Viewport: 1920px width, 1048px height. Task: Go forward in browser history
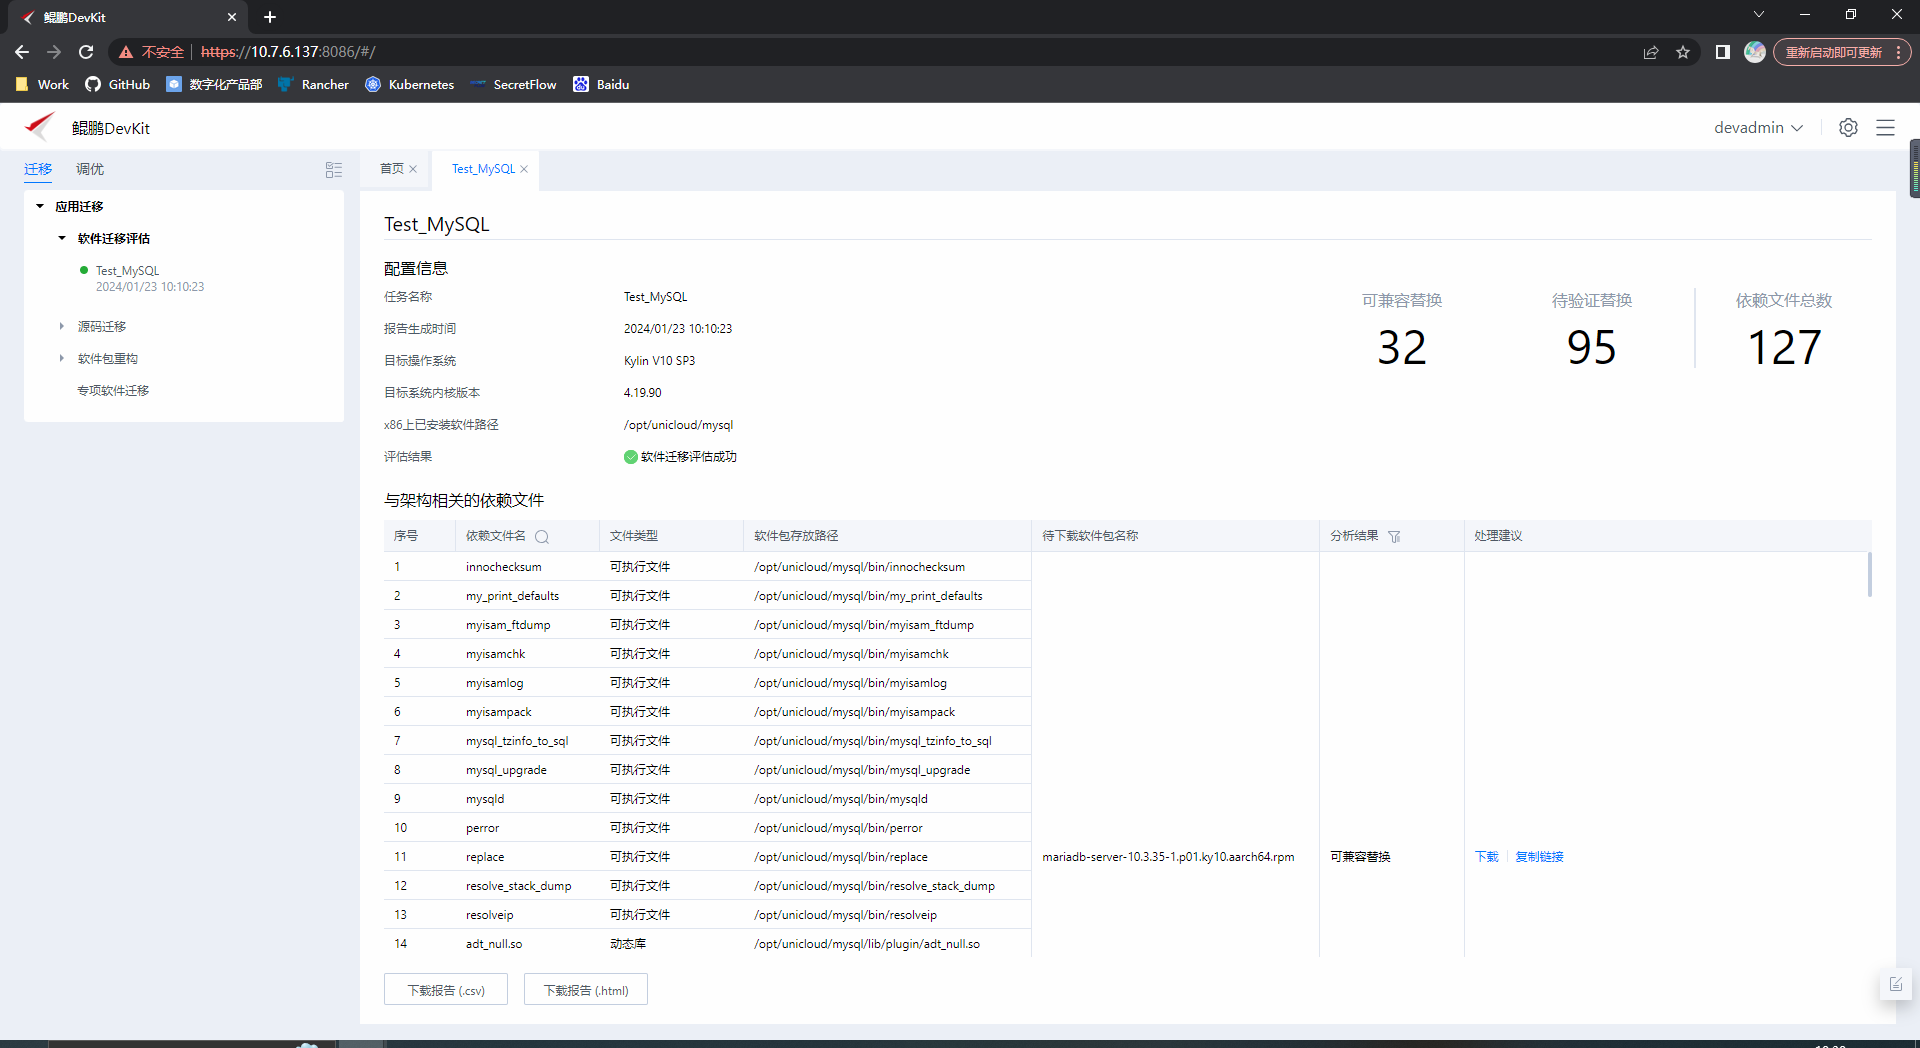(x=54, y=52)
